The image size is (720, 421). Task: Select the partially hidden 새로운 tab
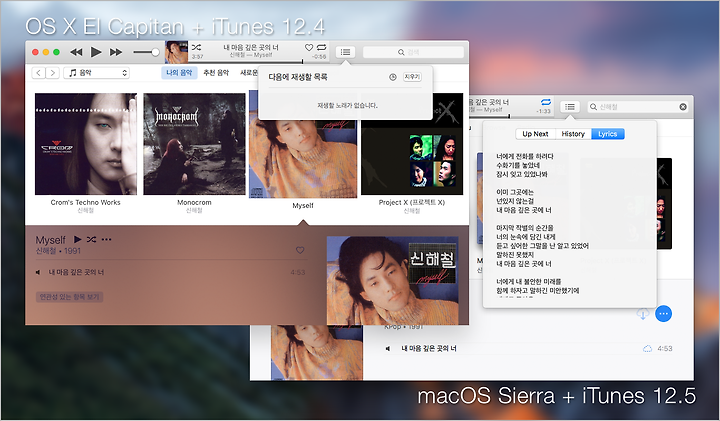[249, 73]
